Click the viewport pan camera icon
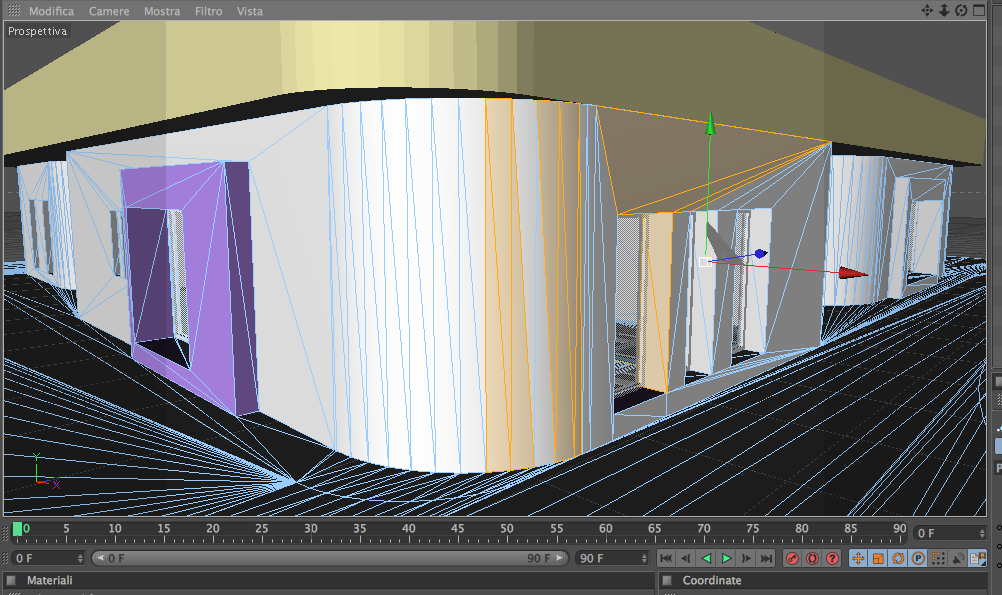This screenshot has height=595, width=1002. 927,10
